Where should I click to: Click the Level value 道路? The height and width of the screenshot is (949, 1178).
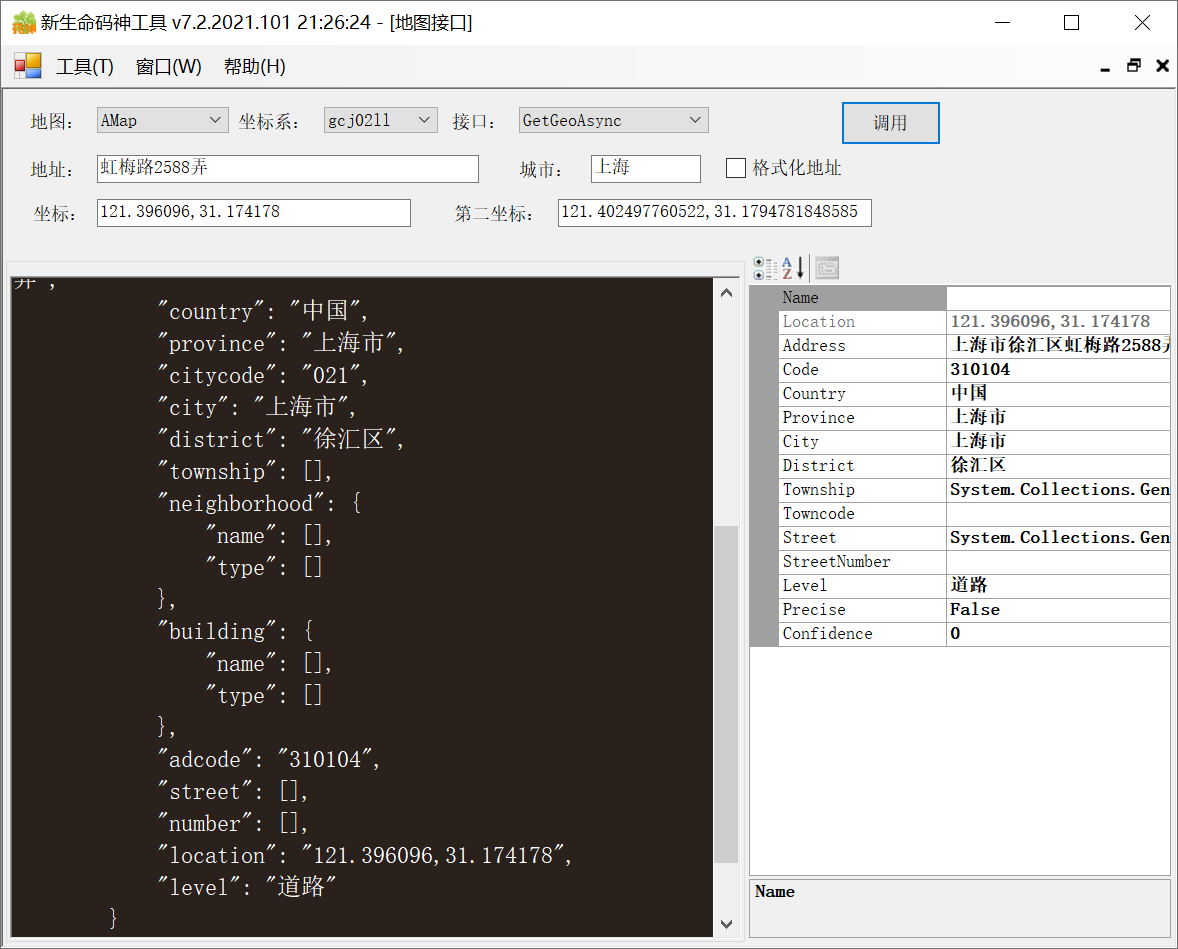tap(968, 585)
